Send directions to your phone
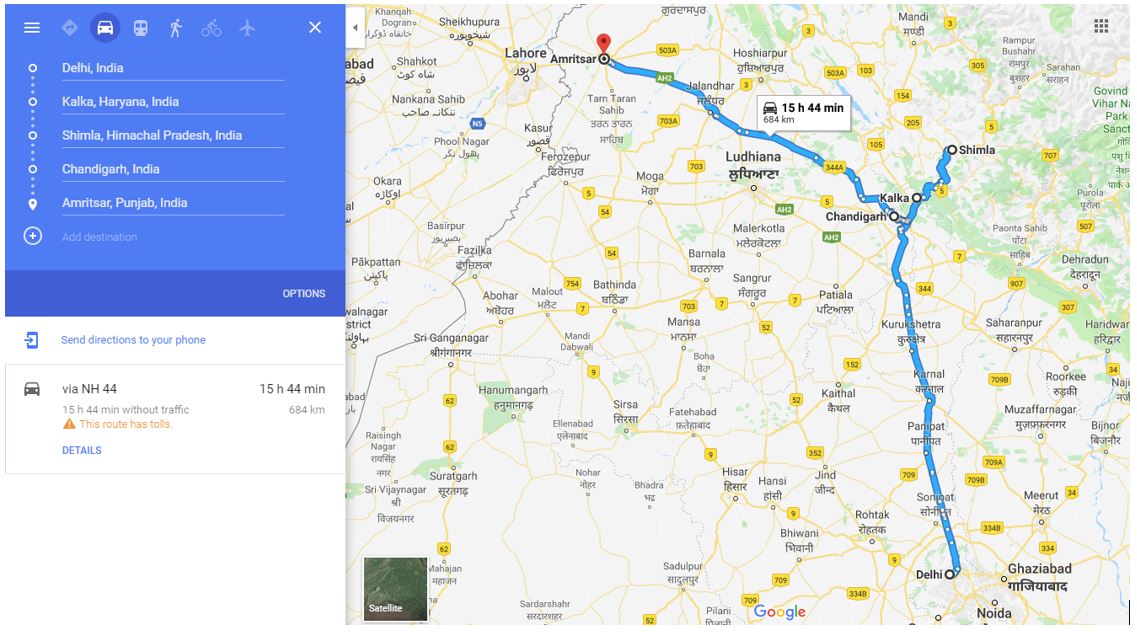This screenshot has height=632, width=1137. (x=133, y=340)
